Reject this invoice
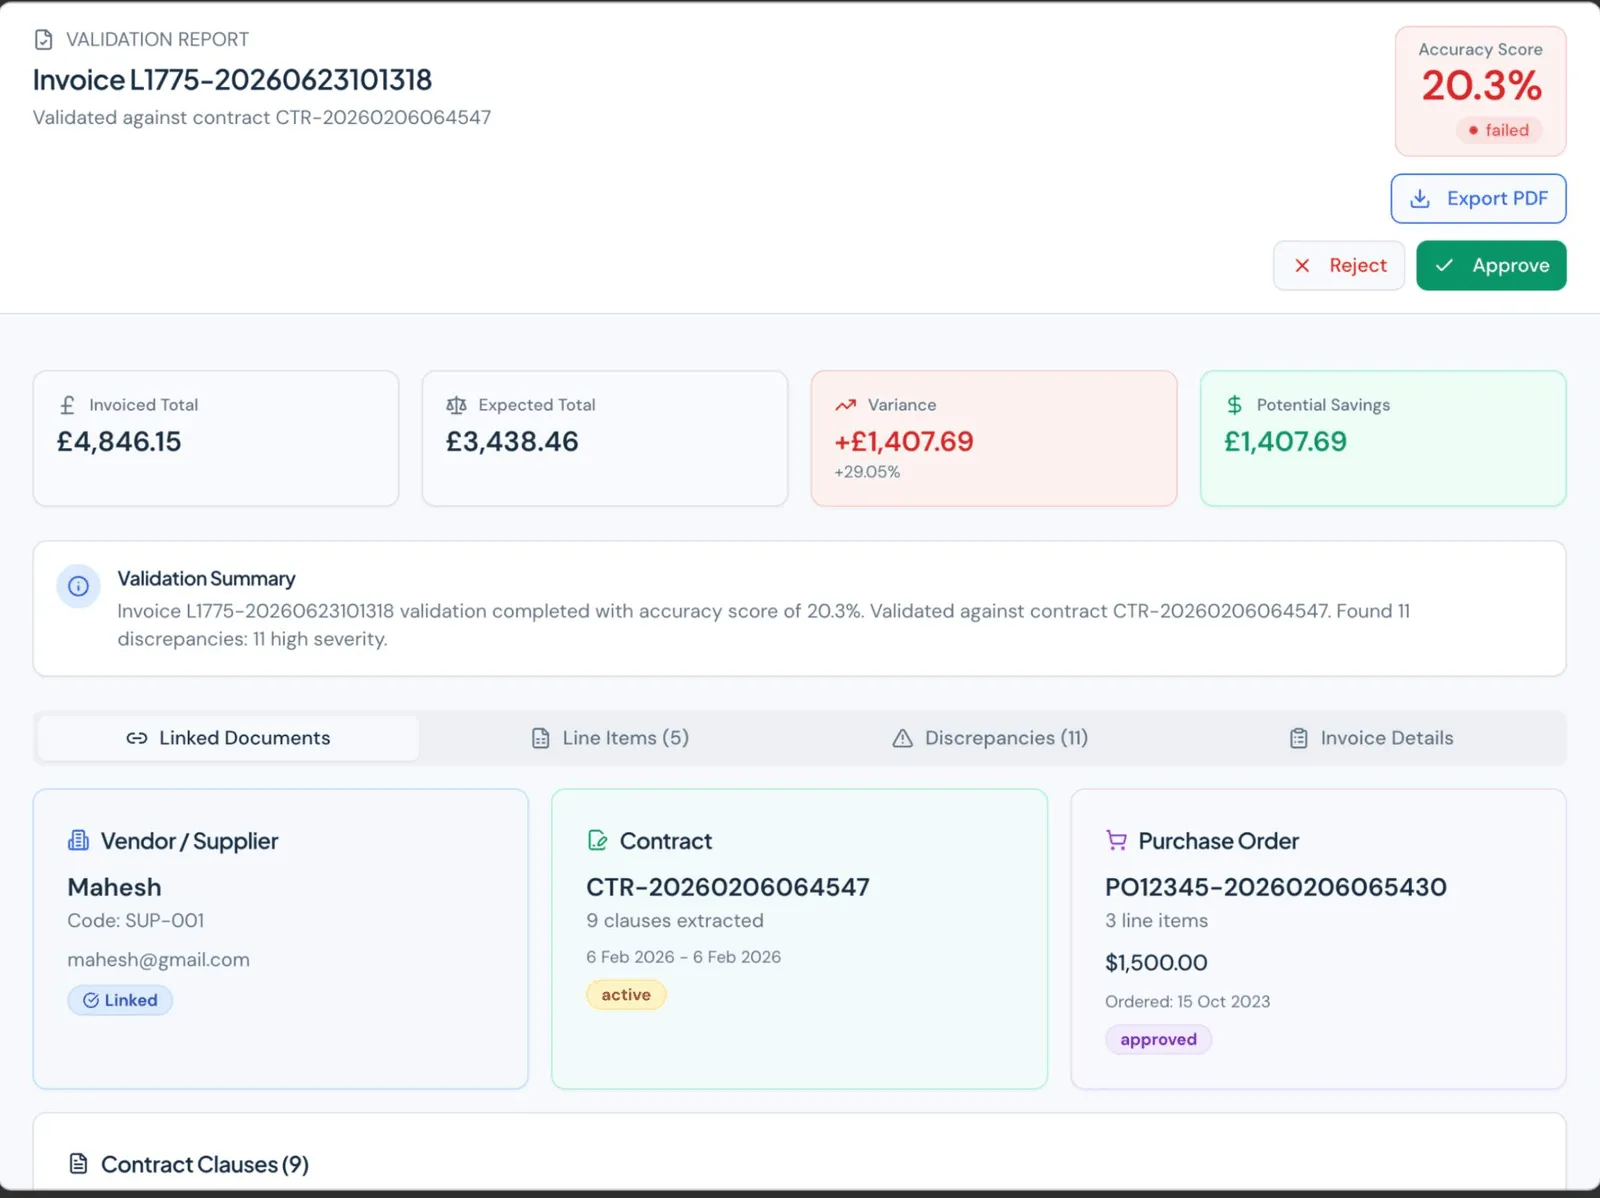The width and height of the screenshot is (1600, 1198). (1339, 265)
